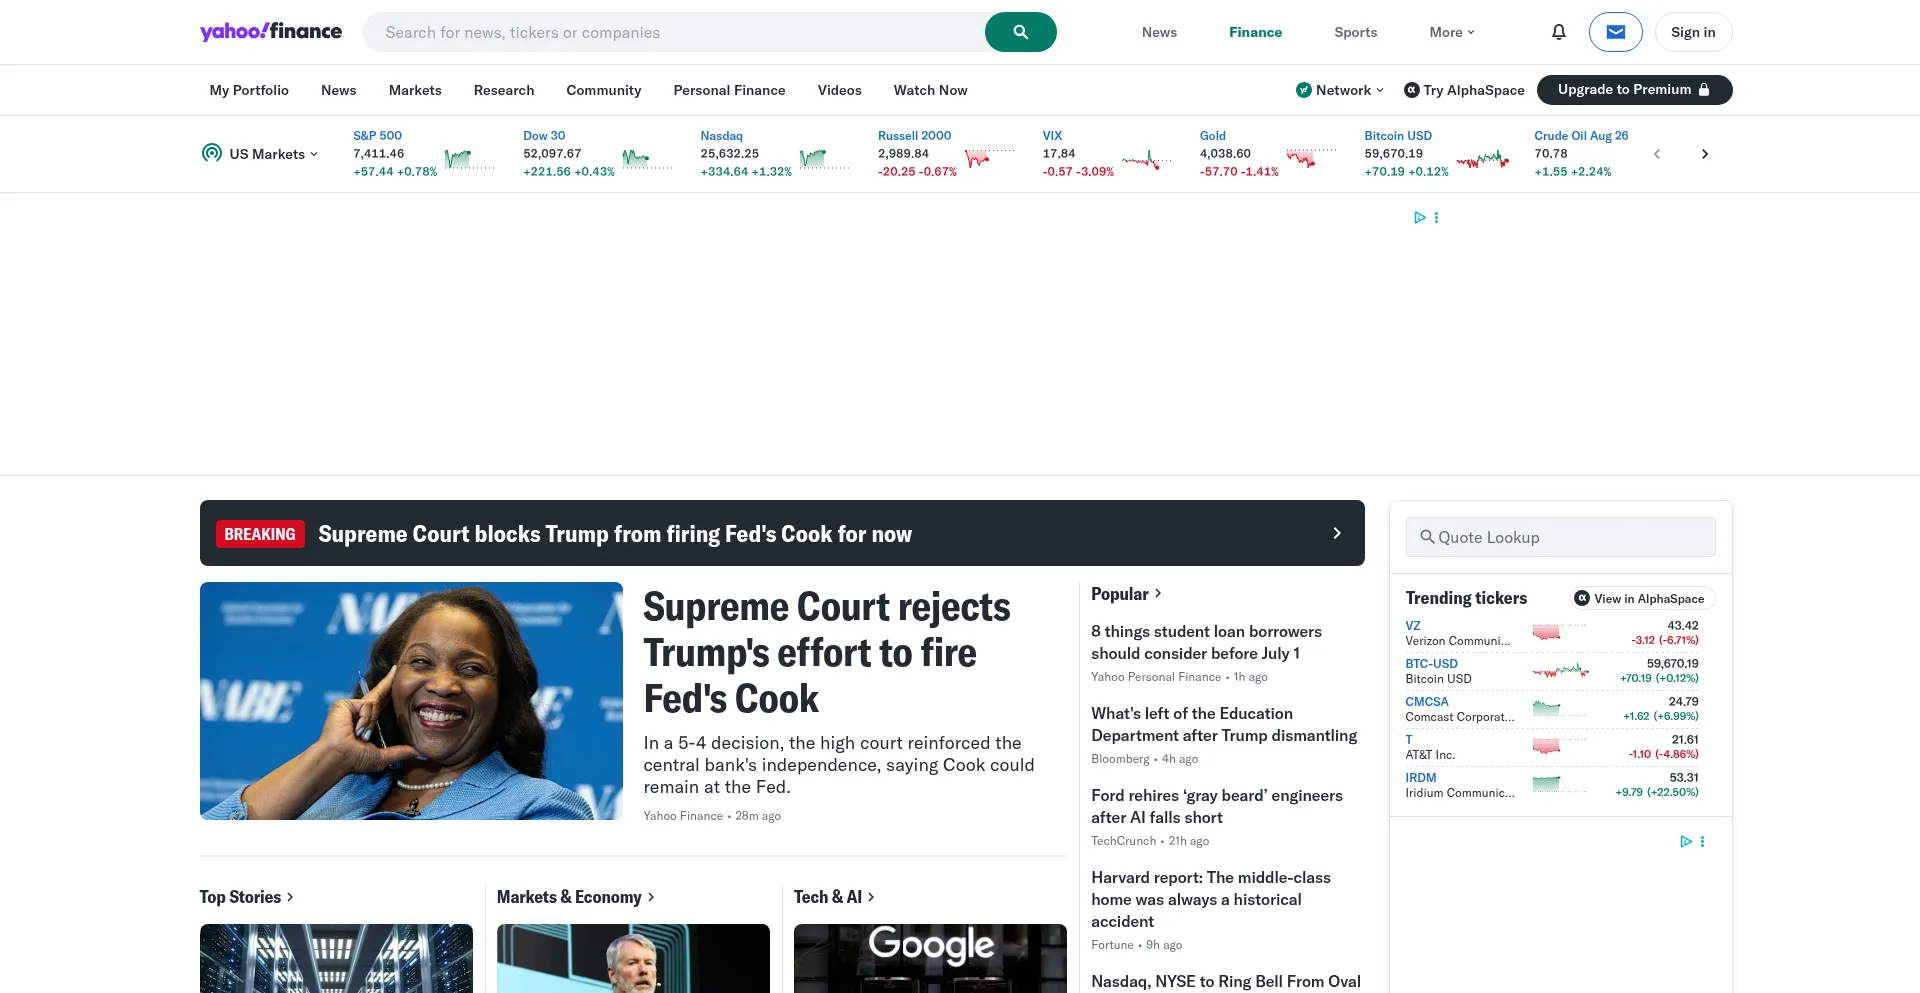Open the Personal Finance menu

coord(730,90)
